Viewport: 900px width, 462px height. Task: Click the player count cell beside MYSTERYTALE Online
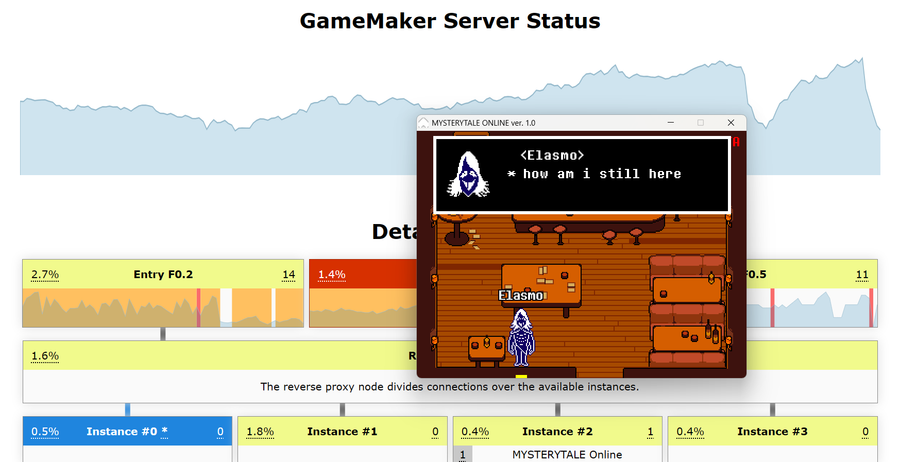tap(463, 455)
